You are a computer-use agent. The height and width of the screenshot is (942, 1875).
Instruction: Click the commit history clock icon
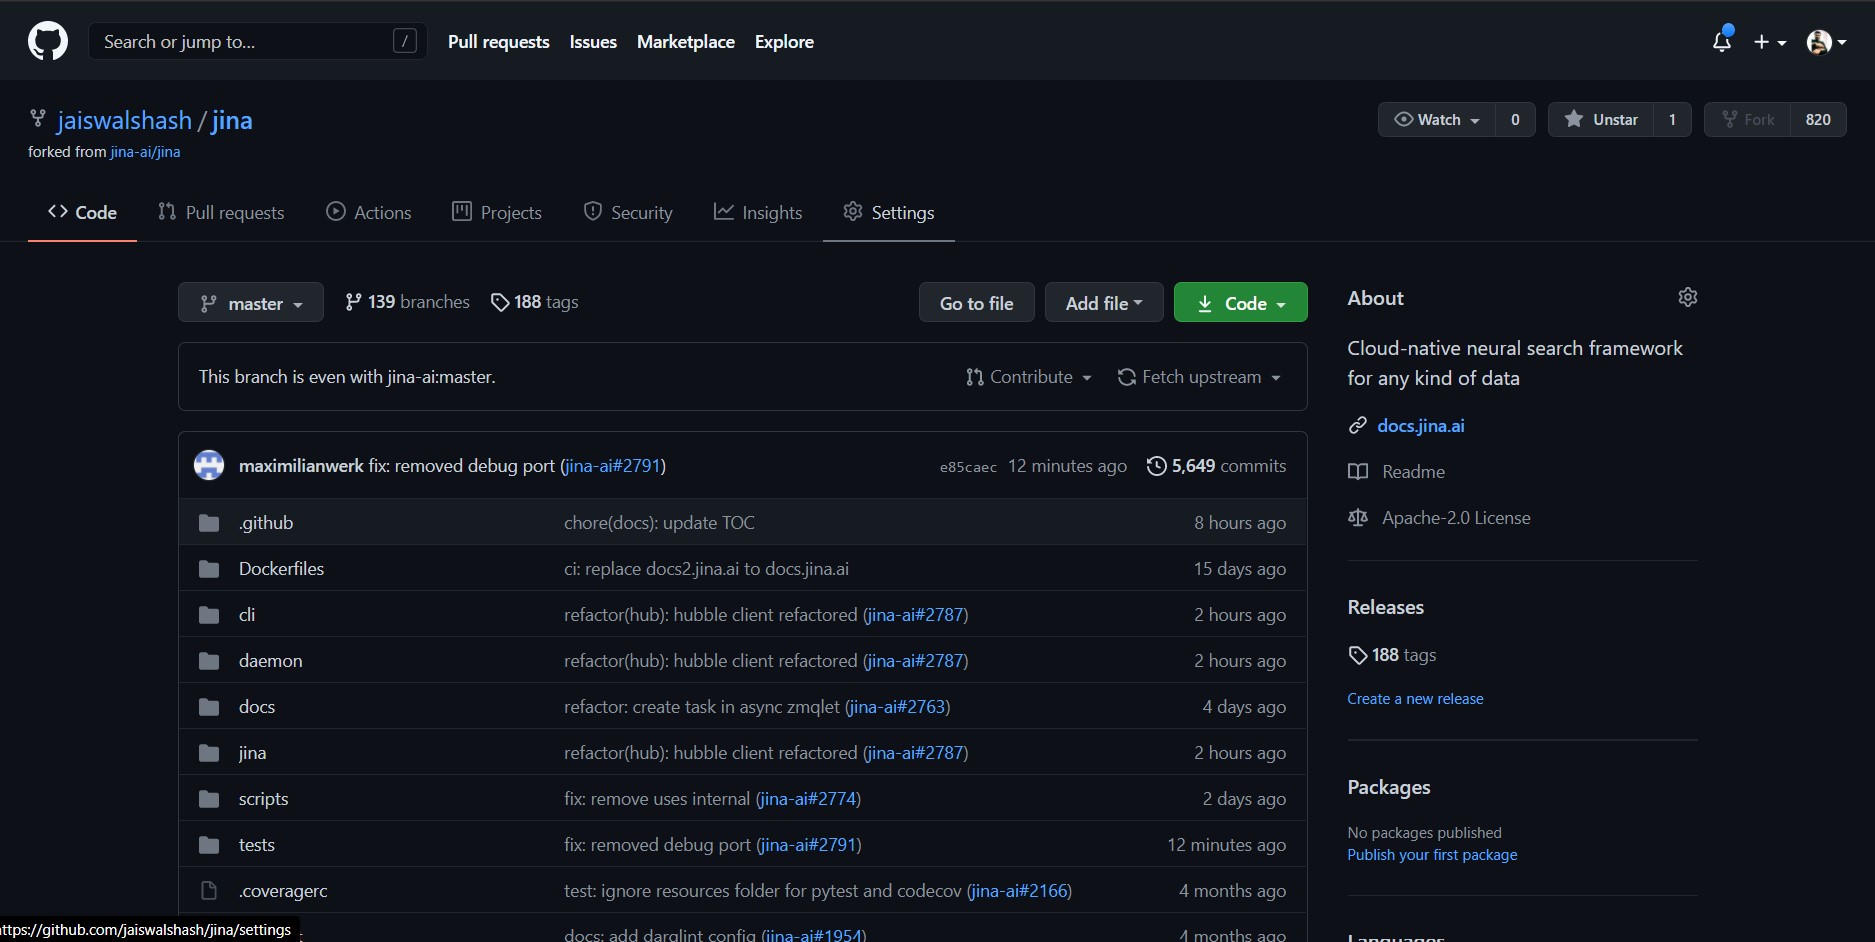[1156, 466]
